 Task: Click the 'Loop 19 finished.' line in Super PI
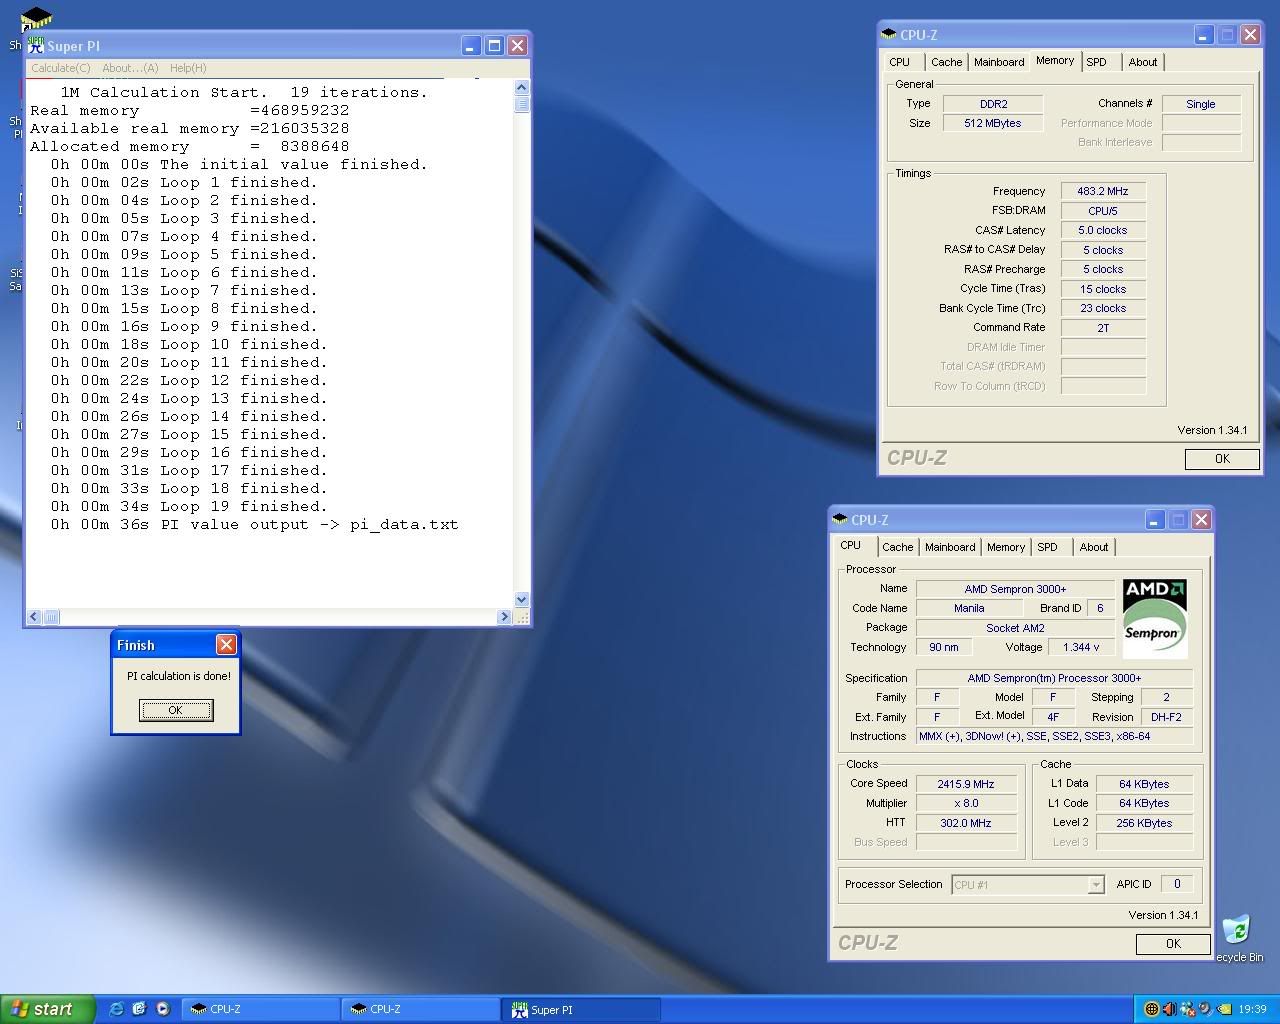click(189, 507)
